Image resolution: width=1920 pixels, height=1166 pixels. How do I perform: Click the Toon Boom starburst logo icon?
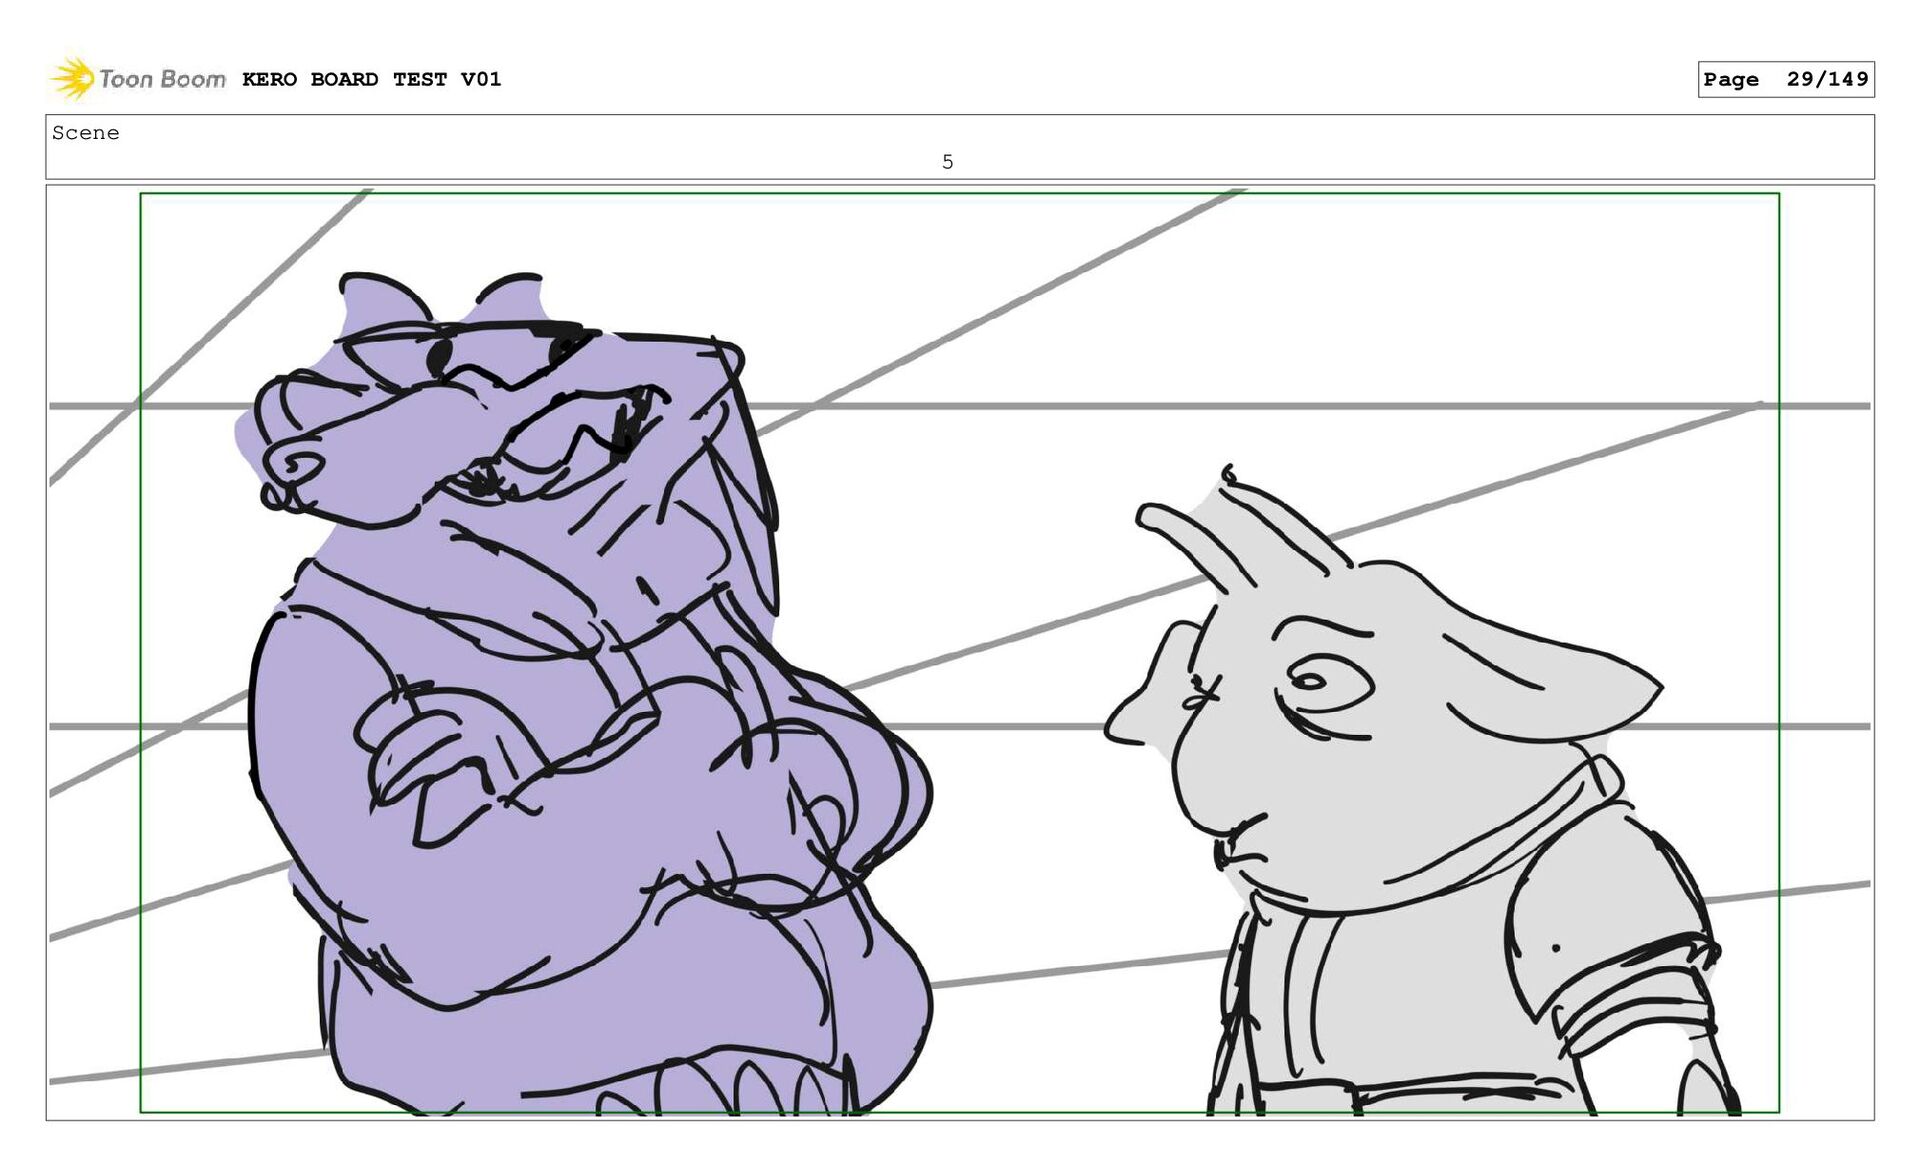72,79
